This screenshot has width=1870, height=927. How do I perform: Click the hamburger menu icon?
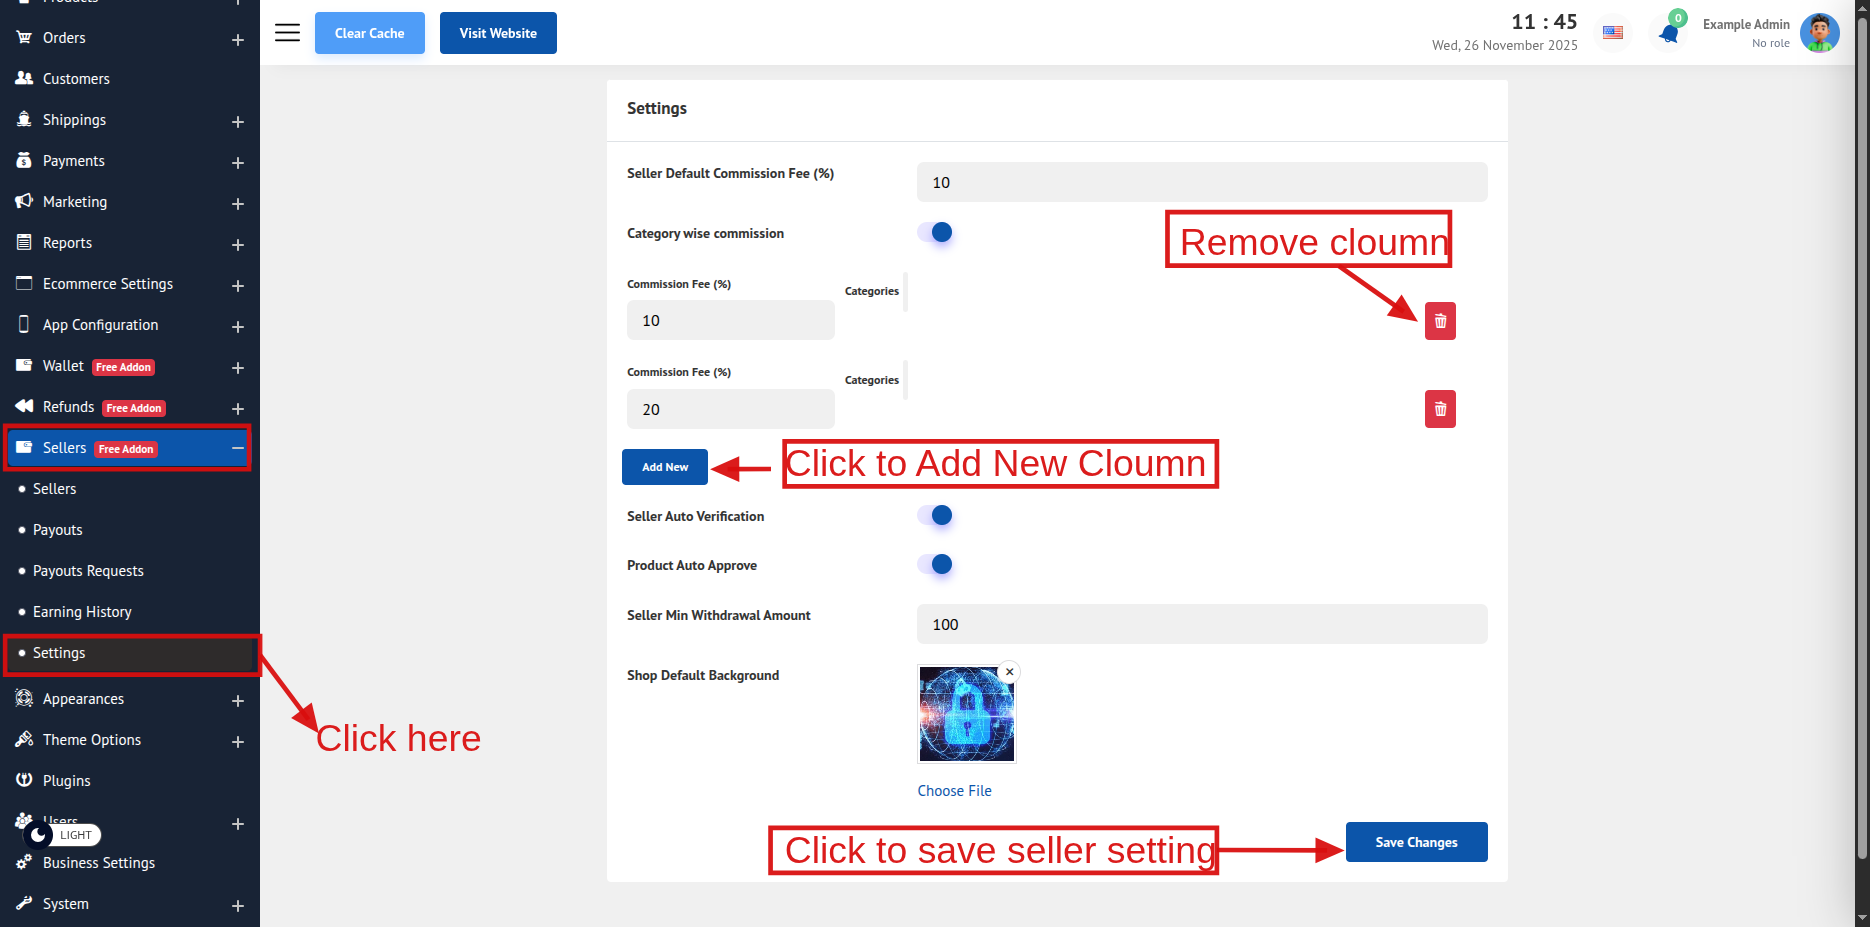pyautogui.click(x=287, y=33)
